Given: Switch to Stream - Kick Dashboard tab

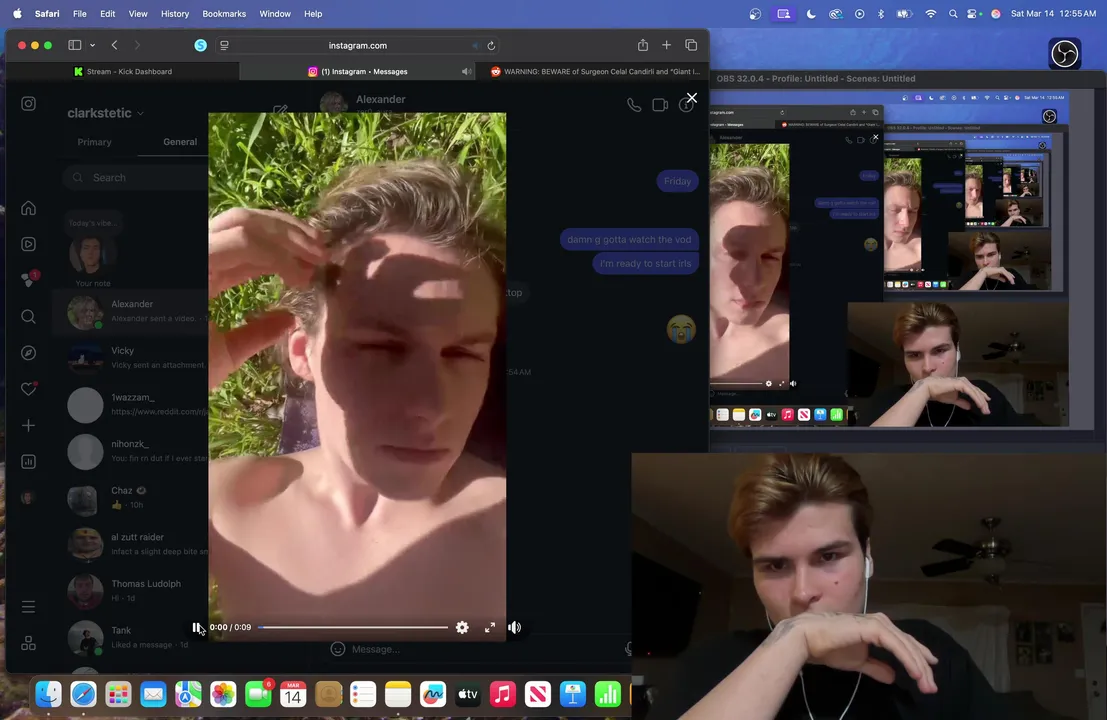Looking at the screenshot, I should [123, 71].
